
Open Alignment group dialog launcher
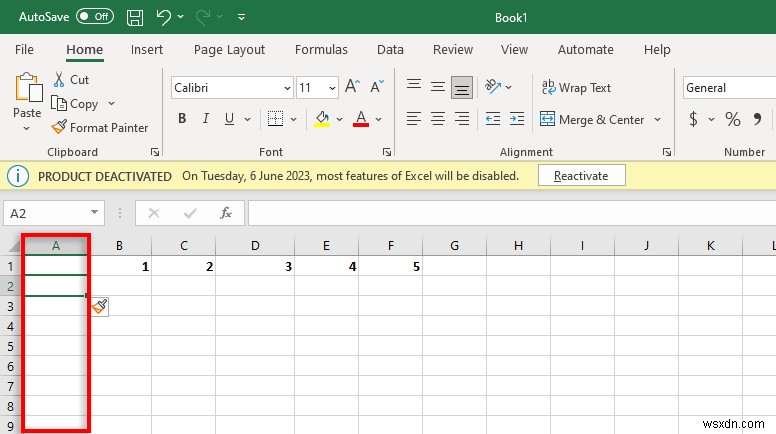click(667, 152)
